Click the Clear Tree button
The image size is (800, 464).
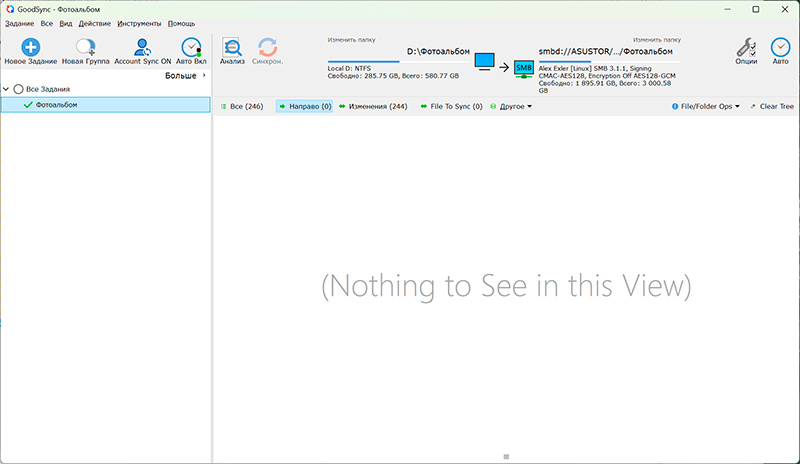pyautogui.click(x=771, y=106)
